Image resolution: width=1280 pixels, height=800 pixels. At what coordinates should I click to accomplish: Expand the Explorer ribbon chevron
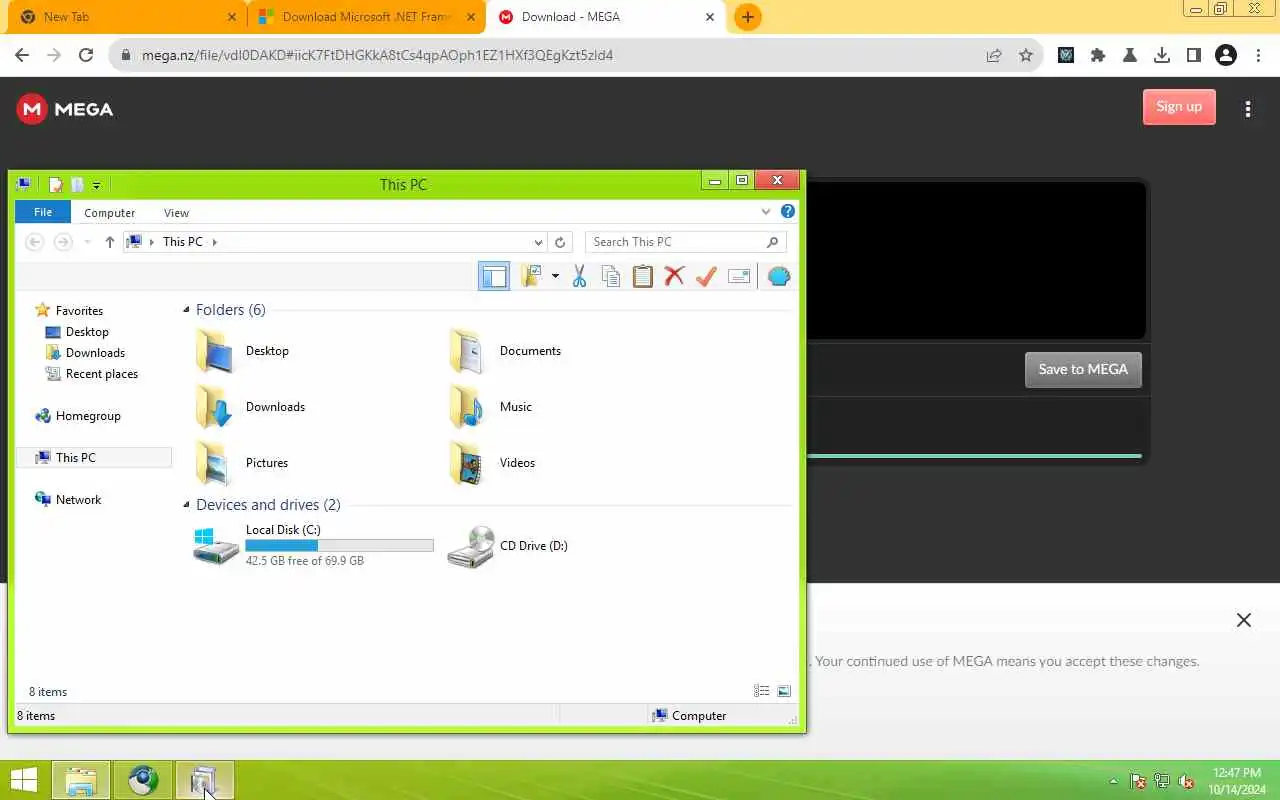[x=766, y=212]
